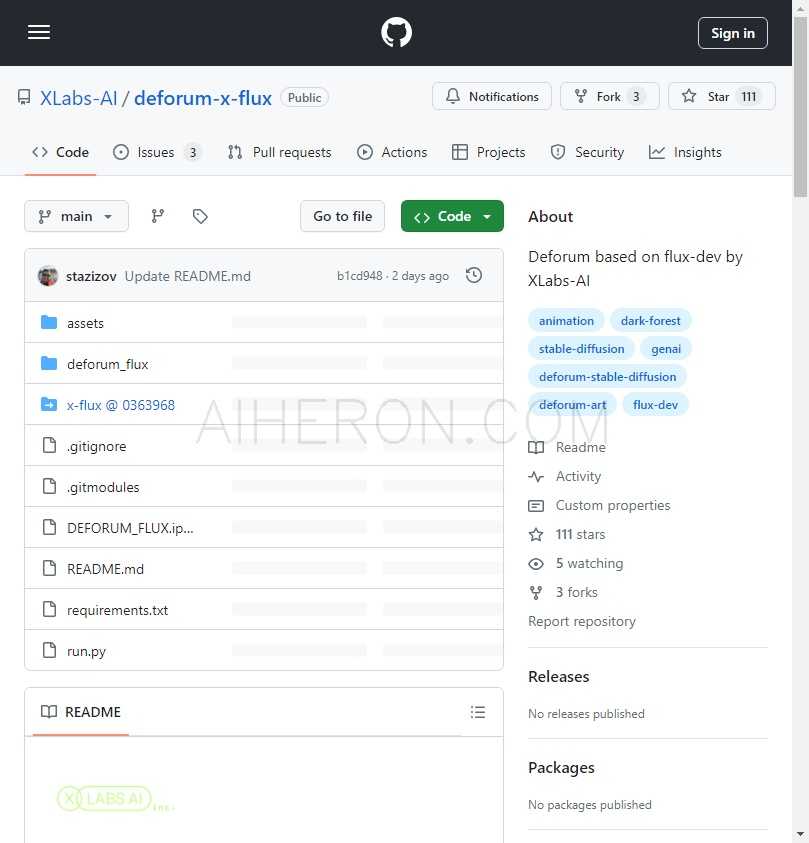Open the .gitignore file
This screenshot has width=809, height=843.
(x=97, y=446)
